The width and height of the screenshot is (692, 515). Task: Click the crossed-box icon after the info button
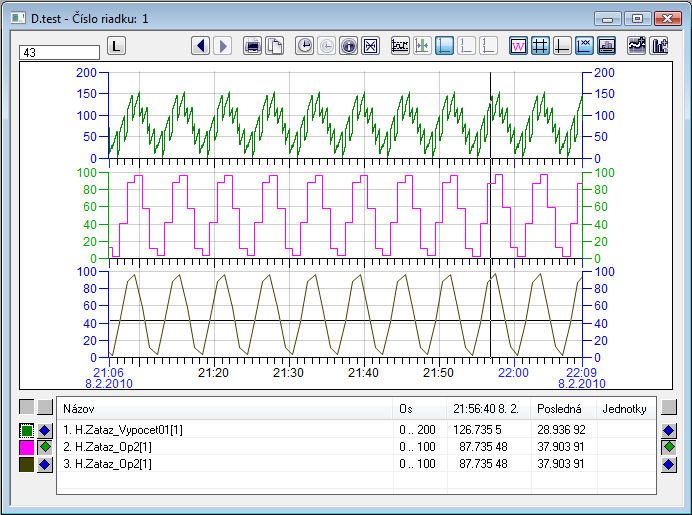pos(370,46)
